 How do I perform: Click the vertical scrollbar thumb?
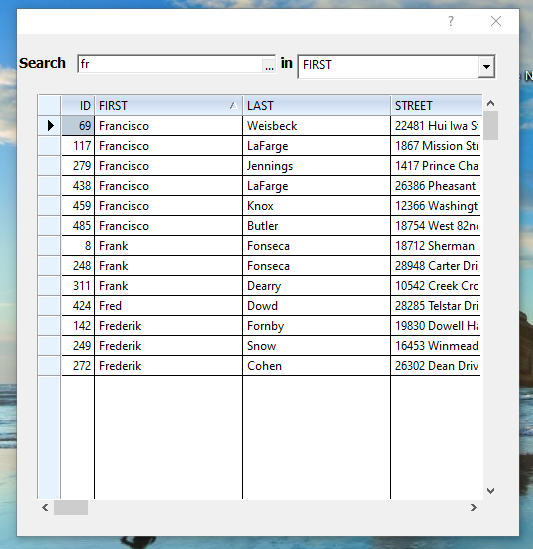(x=490, y=125)
